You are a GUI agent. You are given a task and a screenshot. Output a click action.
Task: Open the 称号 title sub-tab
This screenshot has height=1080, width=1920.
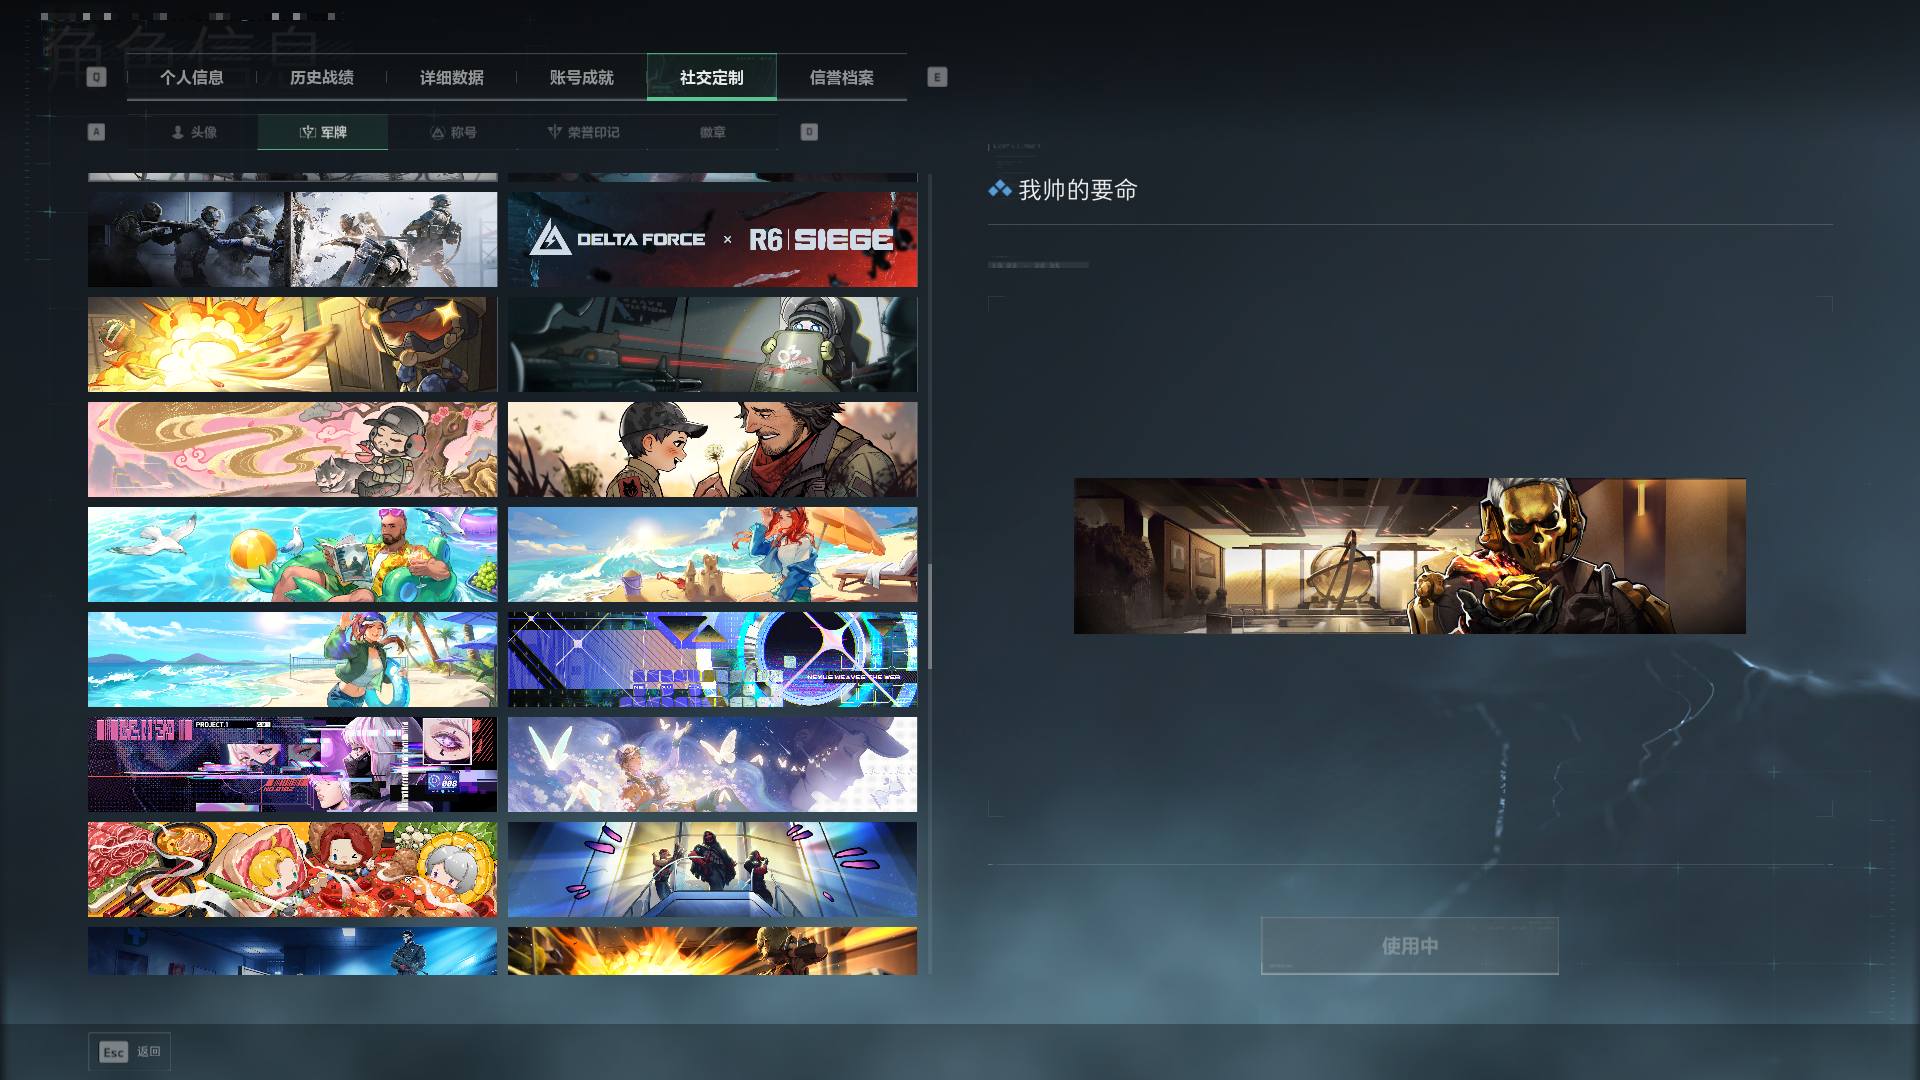click(453, 132)
